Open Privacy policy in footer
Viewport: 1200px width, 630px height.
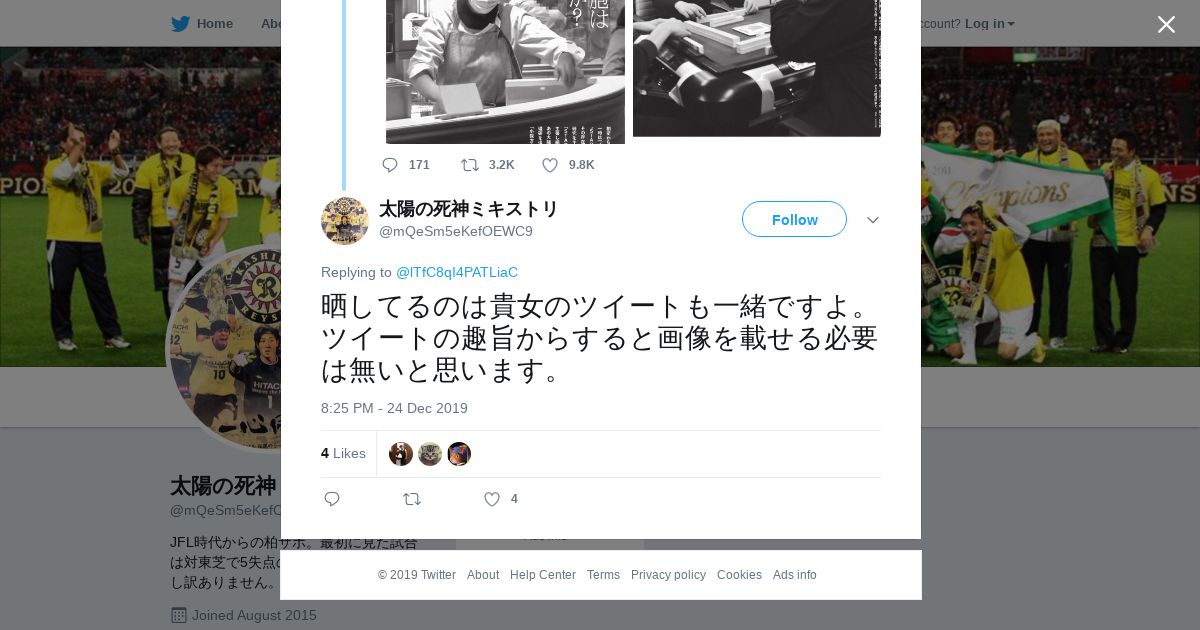coord(668,575)
